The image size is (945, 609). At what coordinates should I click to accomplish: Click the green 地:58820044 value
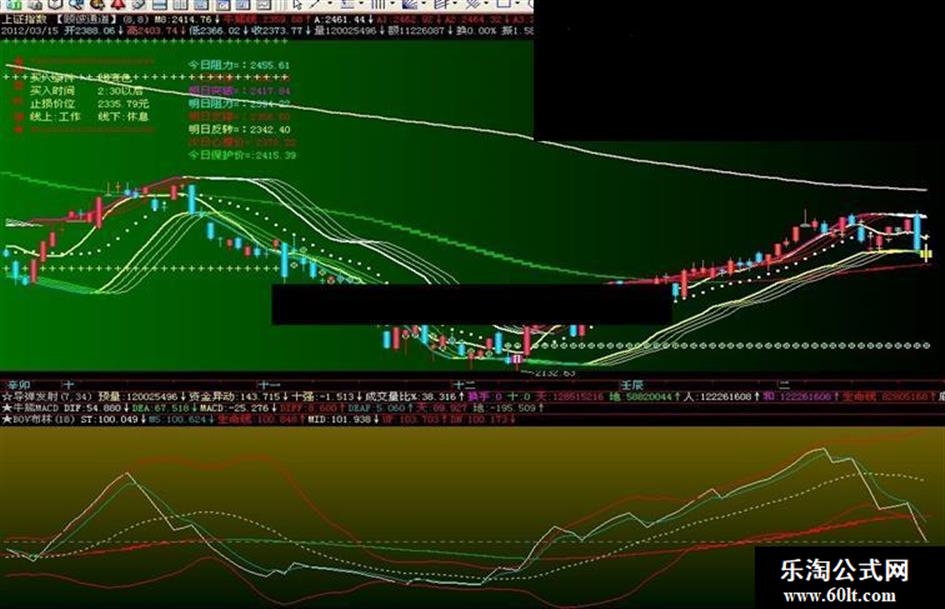pos(641,396)
